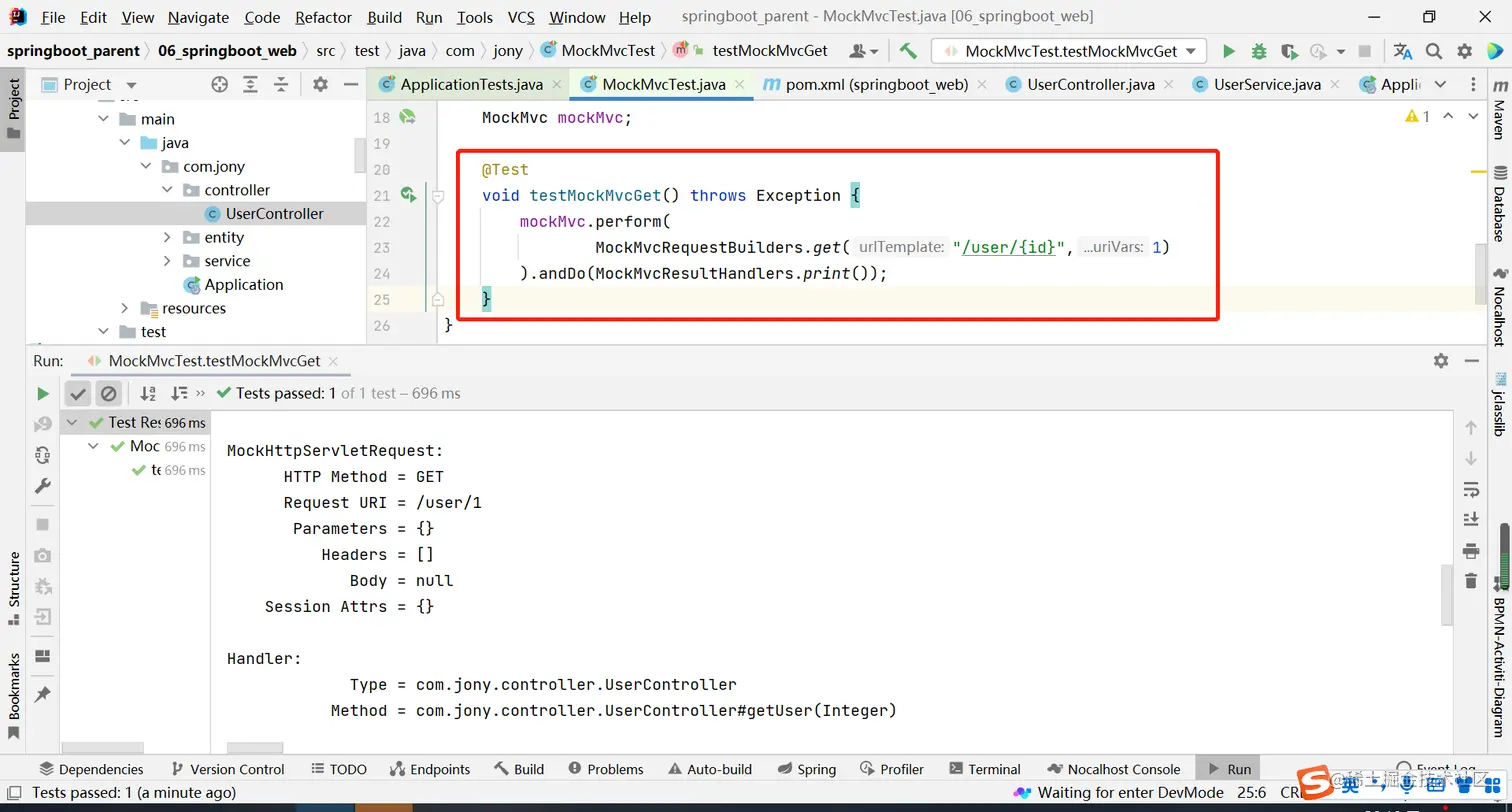Click dump threads camera icon

(43, 555)
